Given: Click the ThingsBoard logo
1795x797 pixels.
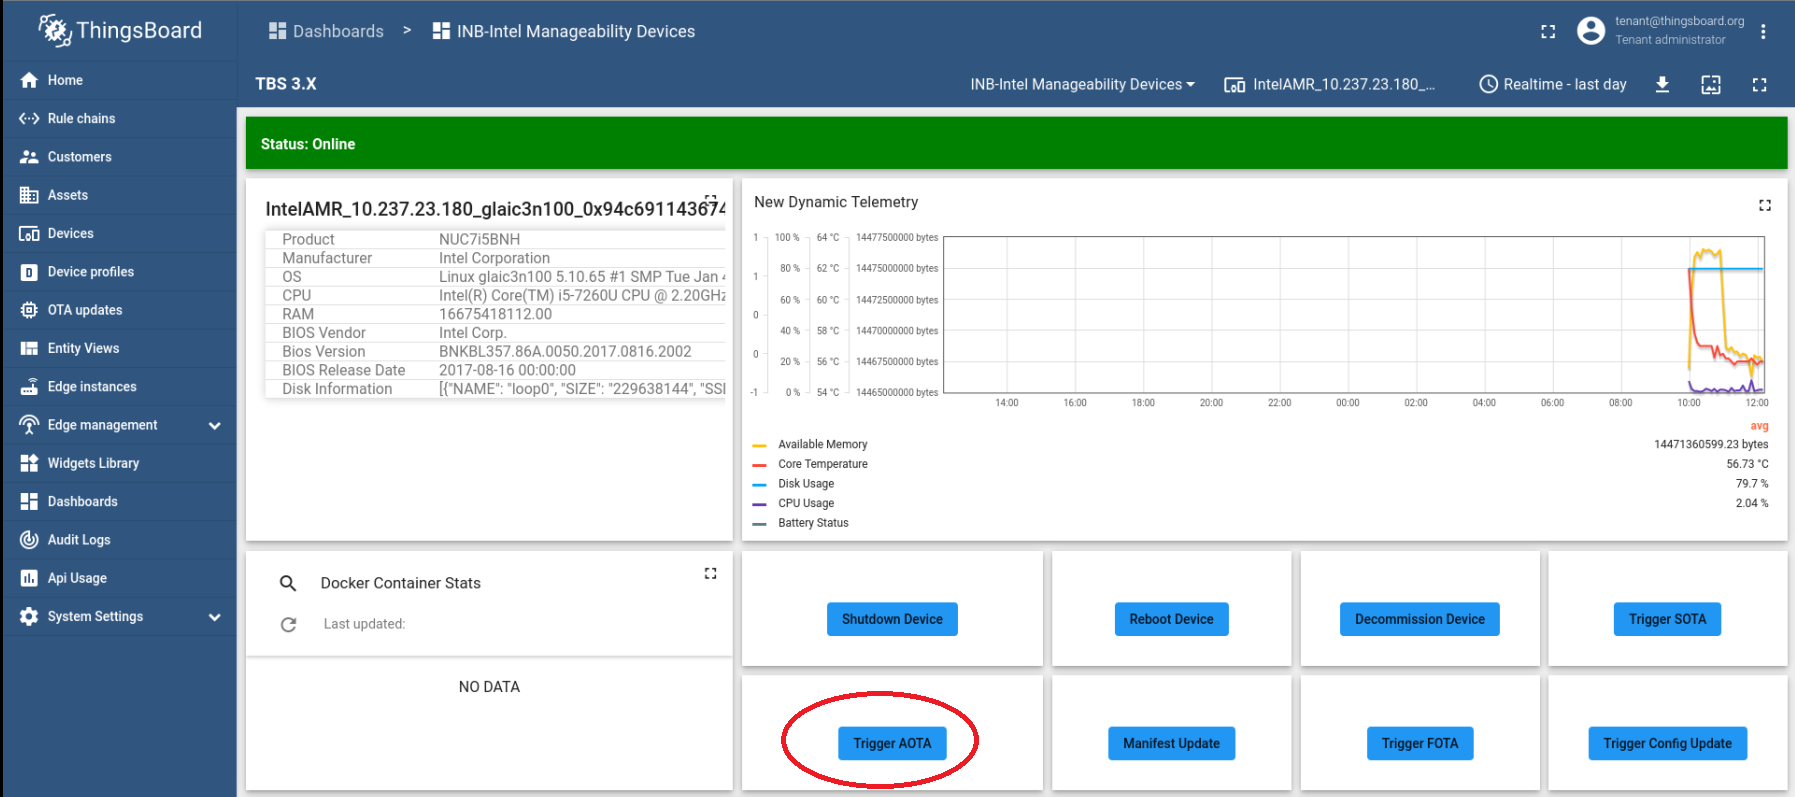Looking at the screenshot, I should click(x=120, y=31).
